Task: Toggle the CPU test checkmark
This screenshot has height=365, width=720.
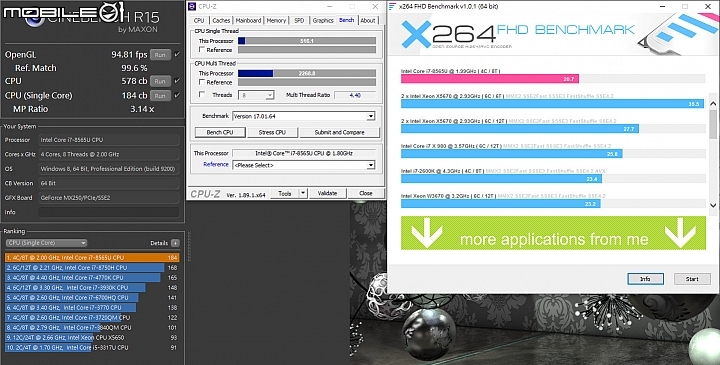Action: [177, 81]
